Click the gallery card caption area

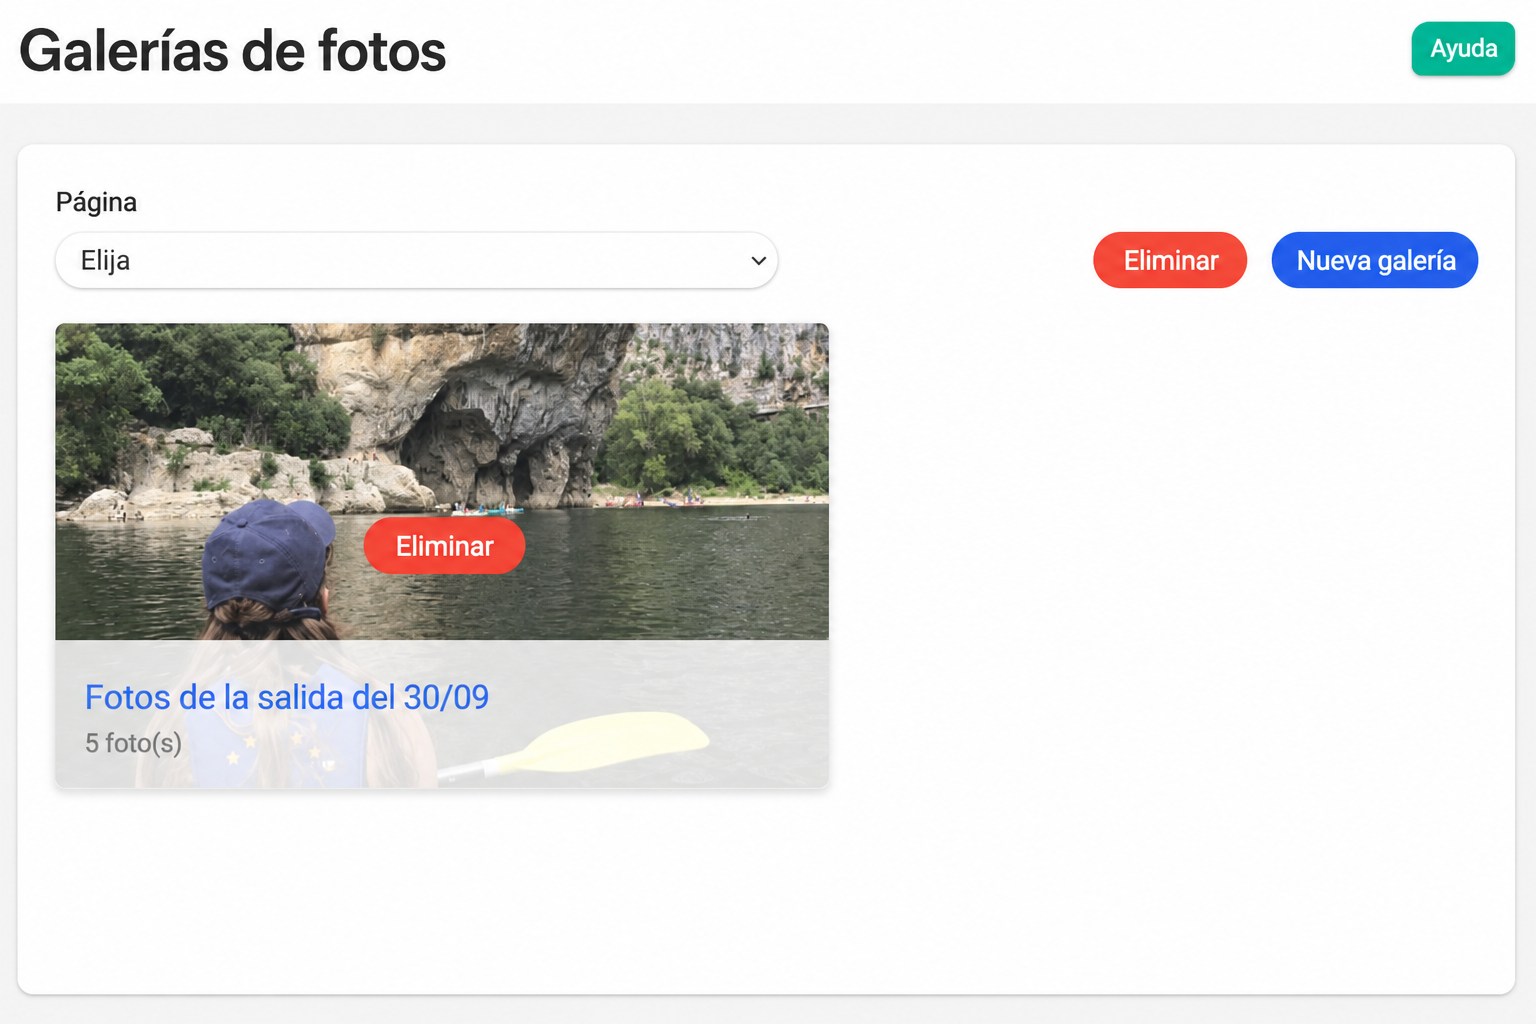(442, 714)
